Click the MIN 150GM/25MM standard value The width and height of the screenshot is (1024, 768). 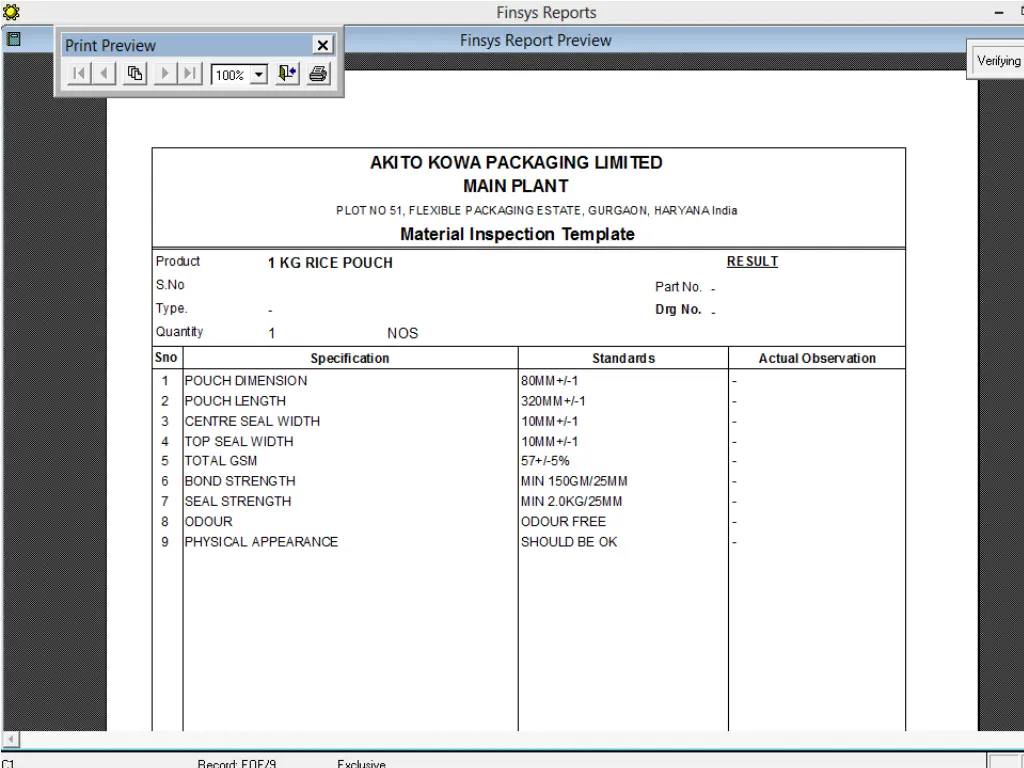tap(574, 481)
